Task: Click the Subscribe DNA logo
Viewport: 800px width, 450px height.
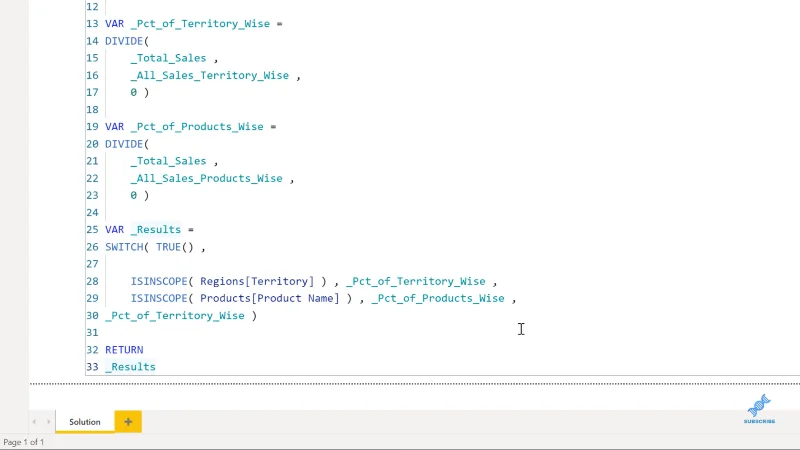Action: (759, 409)
